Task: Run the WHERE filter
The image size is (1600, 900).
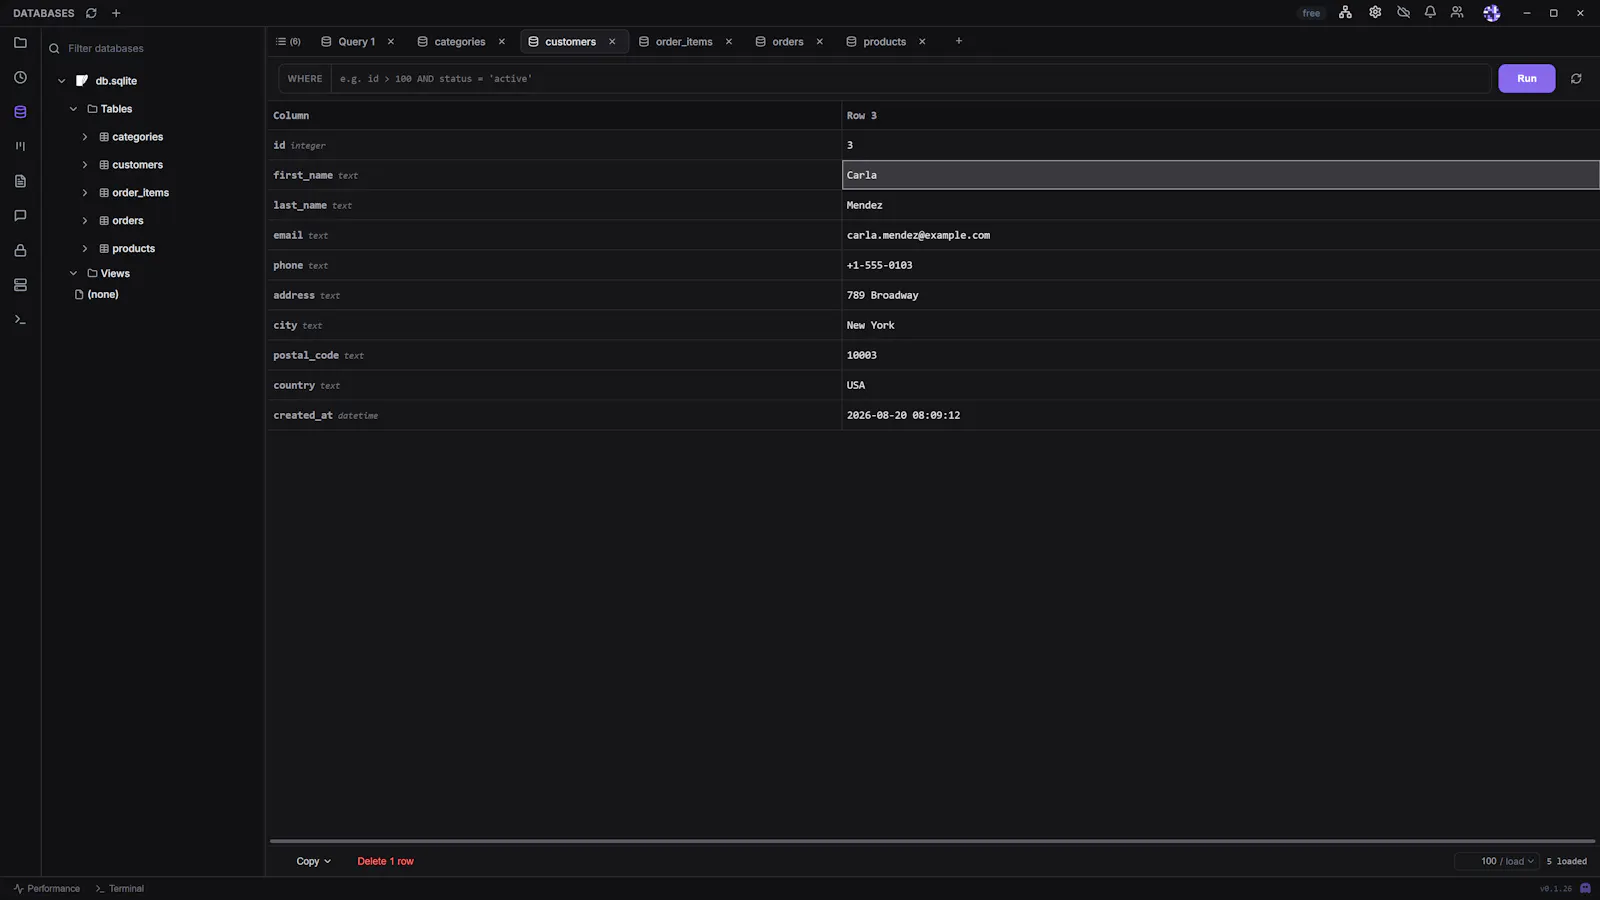Action: tap(1526, 78)
